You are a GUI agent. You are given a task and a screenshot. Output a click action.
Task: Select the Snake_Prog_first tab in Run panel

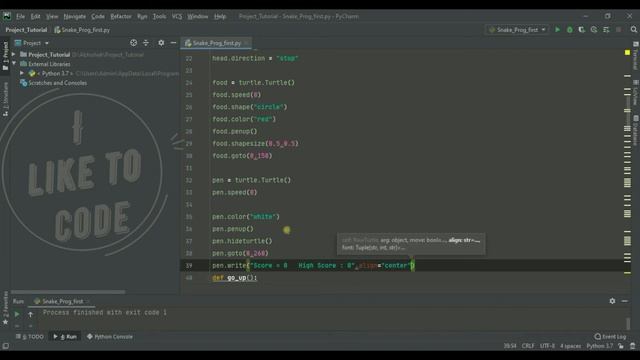tap(62, 301)
